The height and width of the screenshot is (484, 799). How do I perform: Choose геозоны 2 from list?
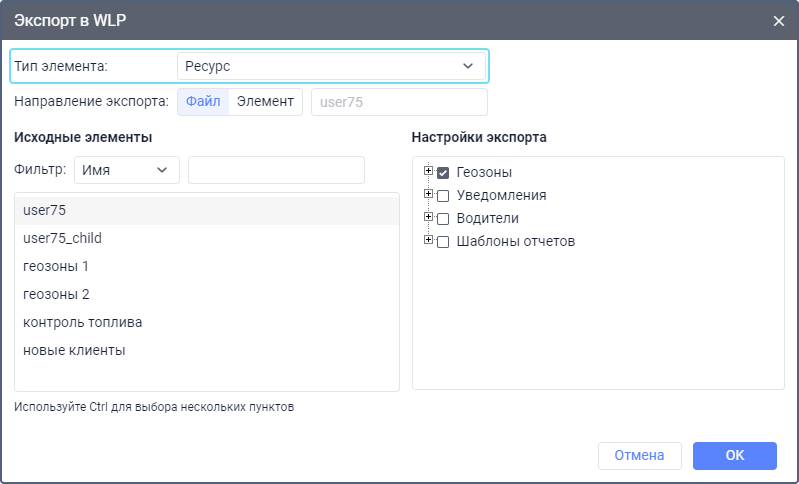(x=206, y=294)
